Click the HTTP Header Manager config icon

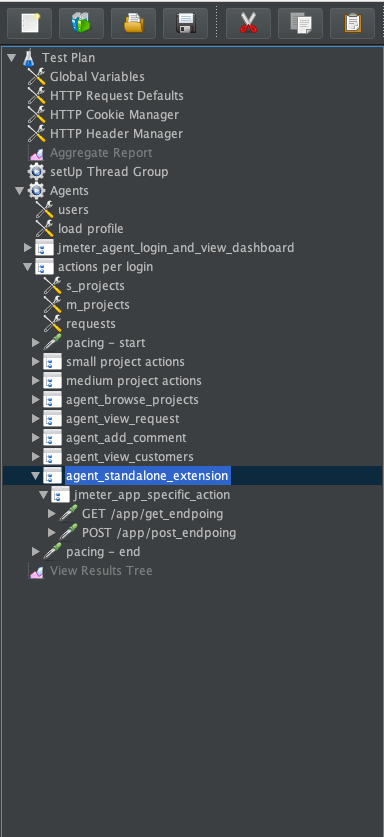(x=36, y=133)
